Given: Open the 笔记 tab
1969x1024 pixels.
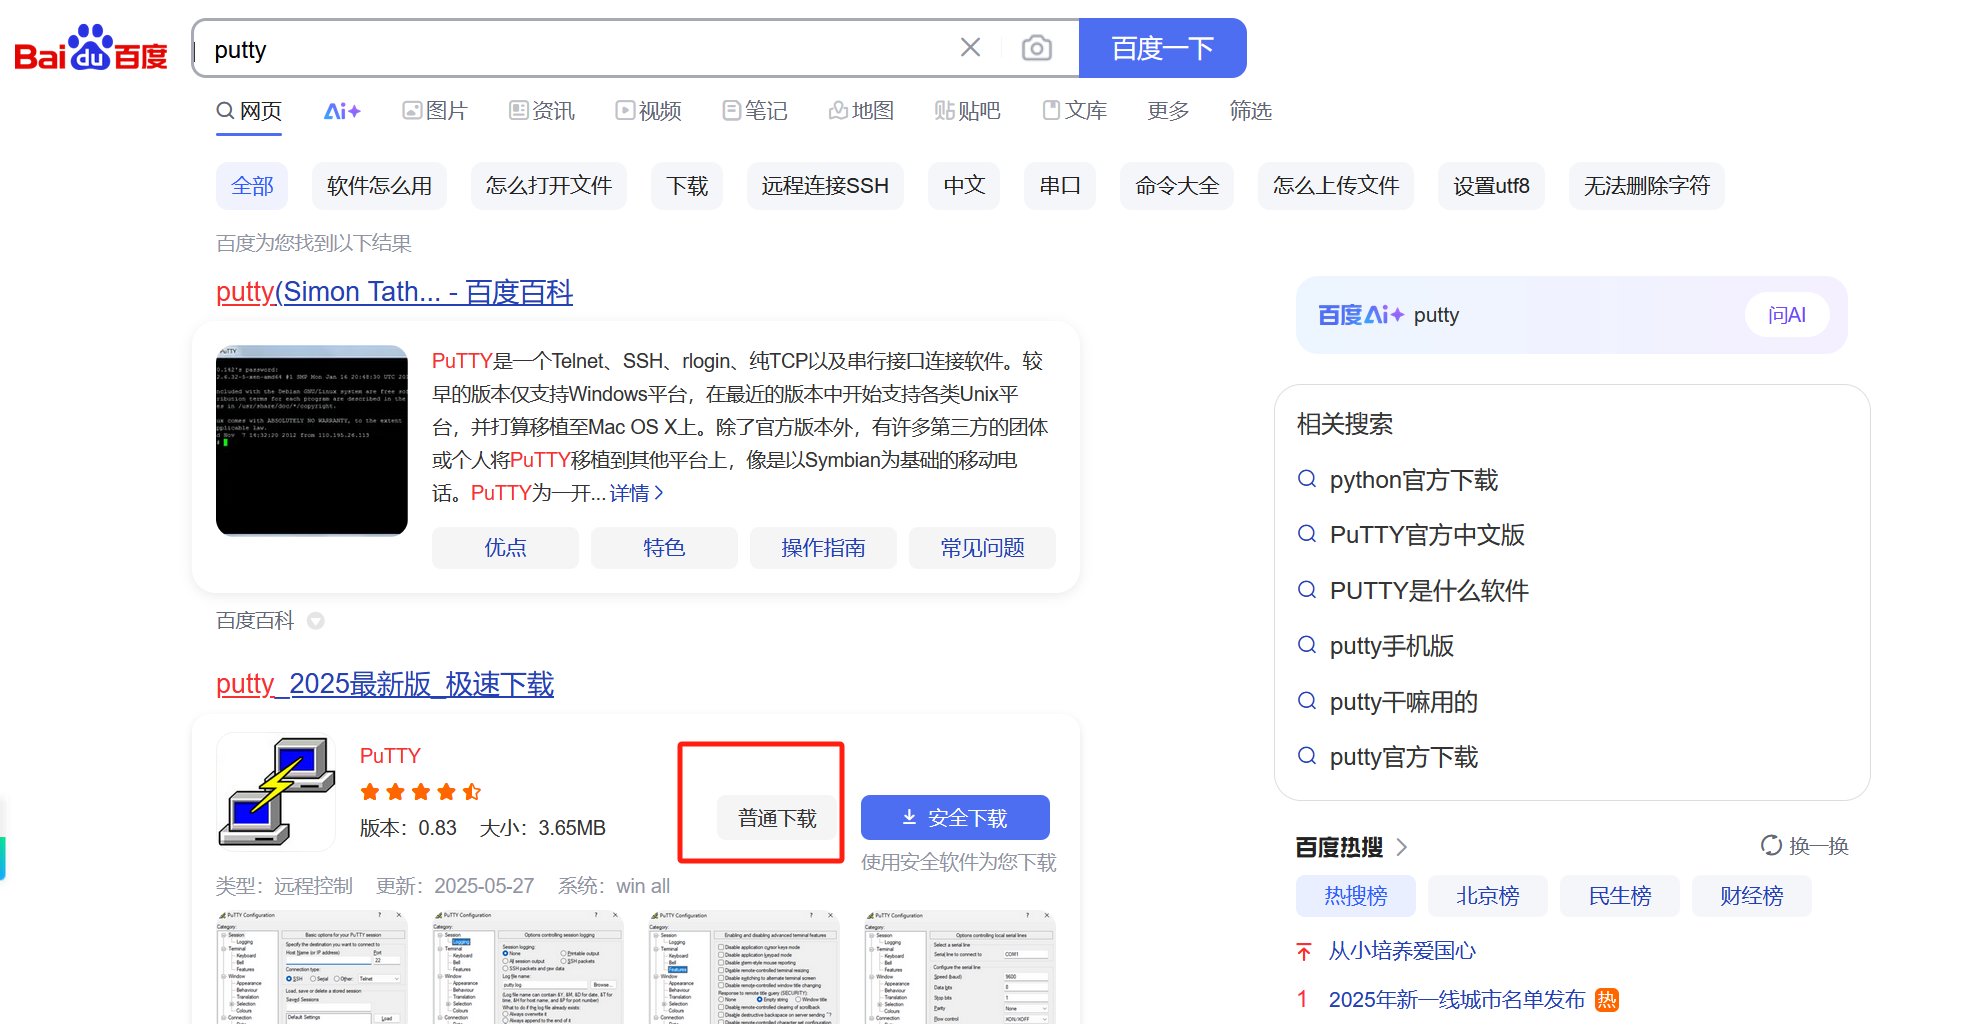Looking at the screenshot, I should click(755, 111).
